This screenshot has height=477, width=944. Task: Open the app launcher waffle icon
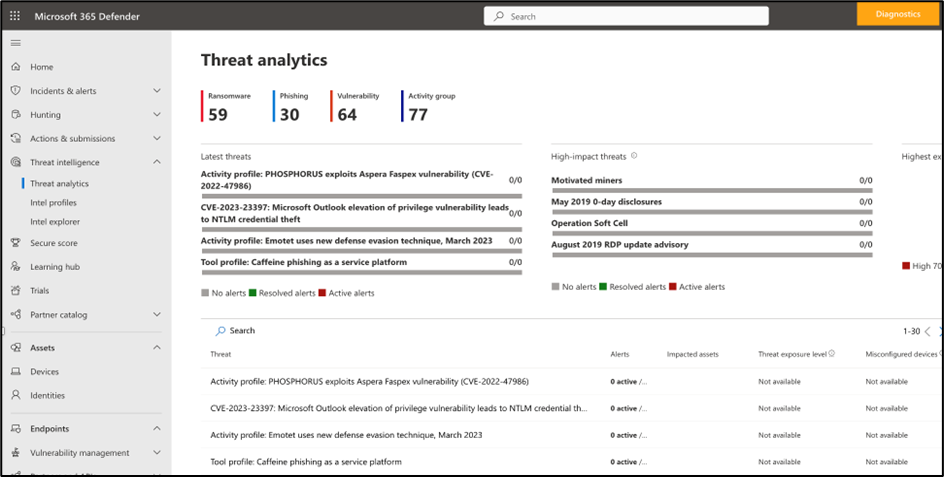15,16
